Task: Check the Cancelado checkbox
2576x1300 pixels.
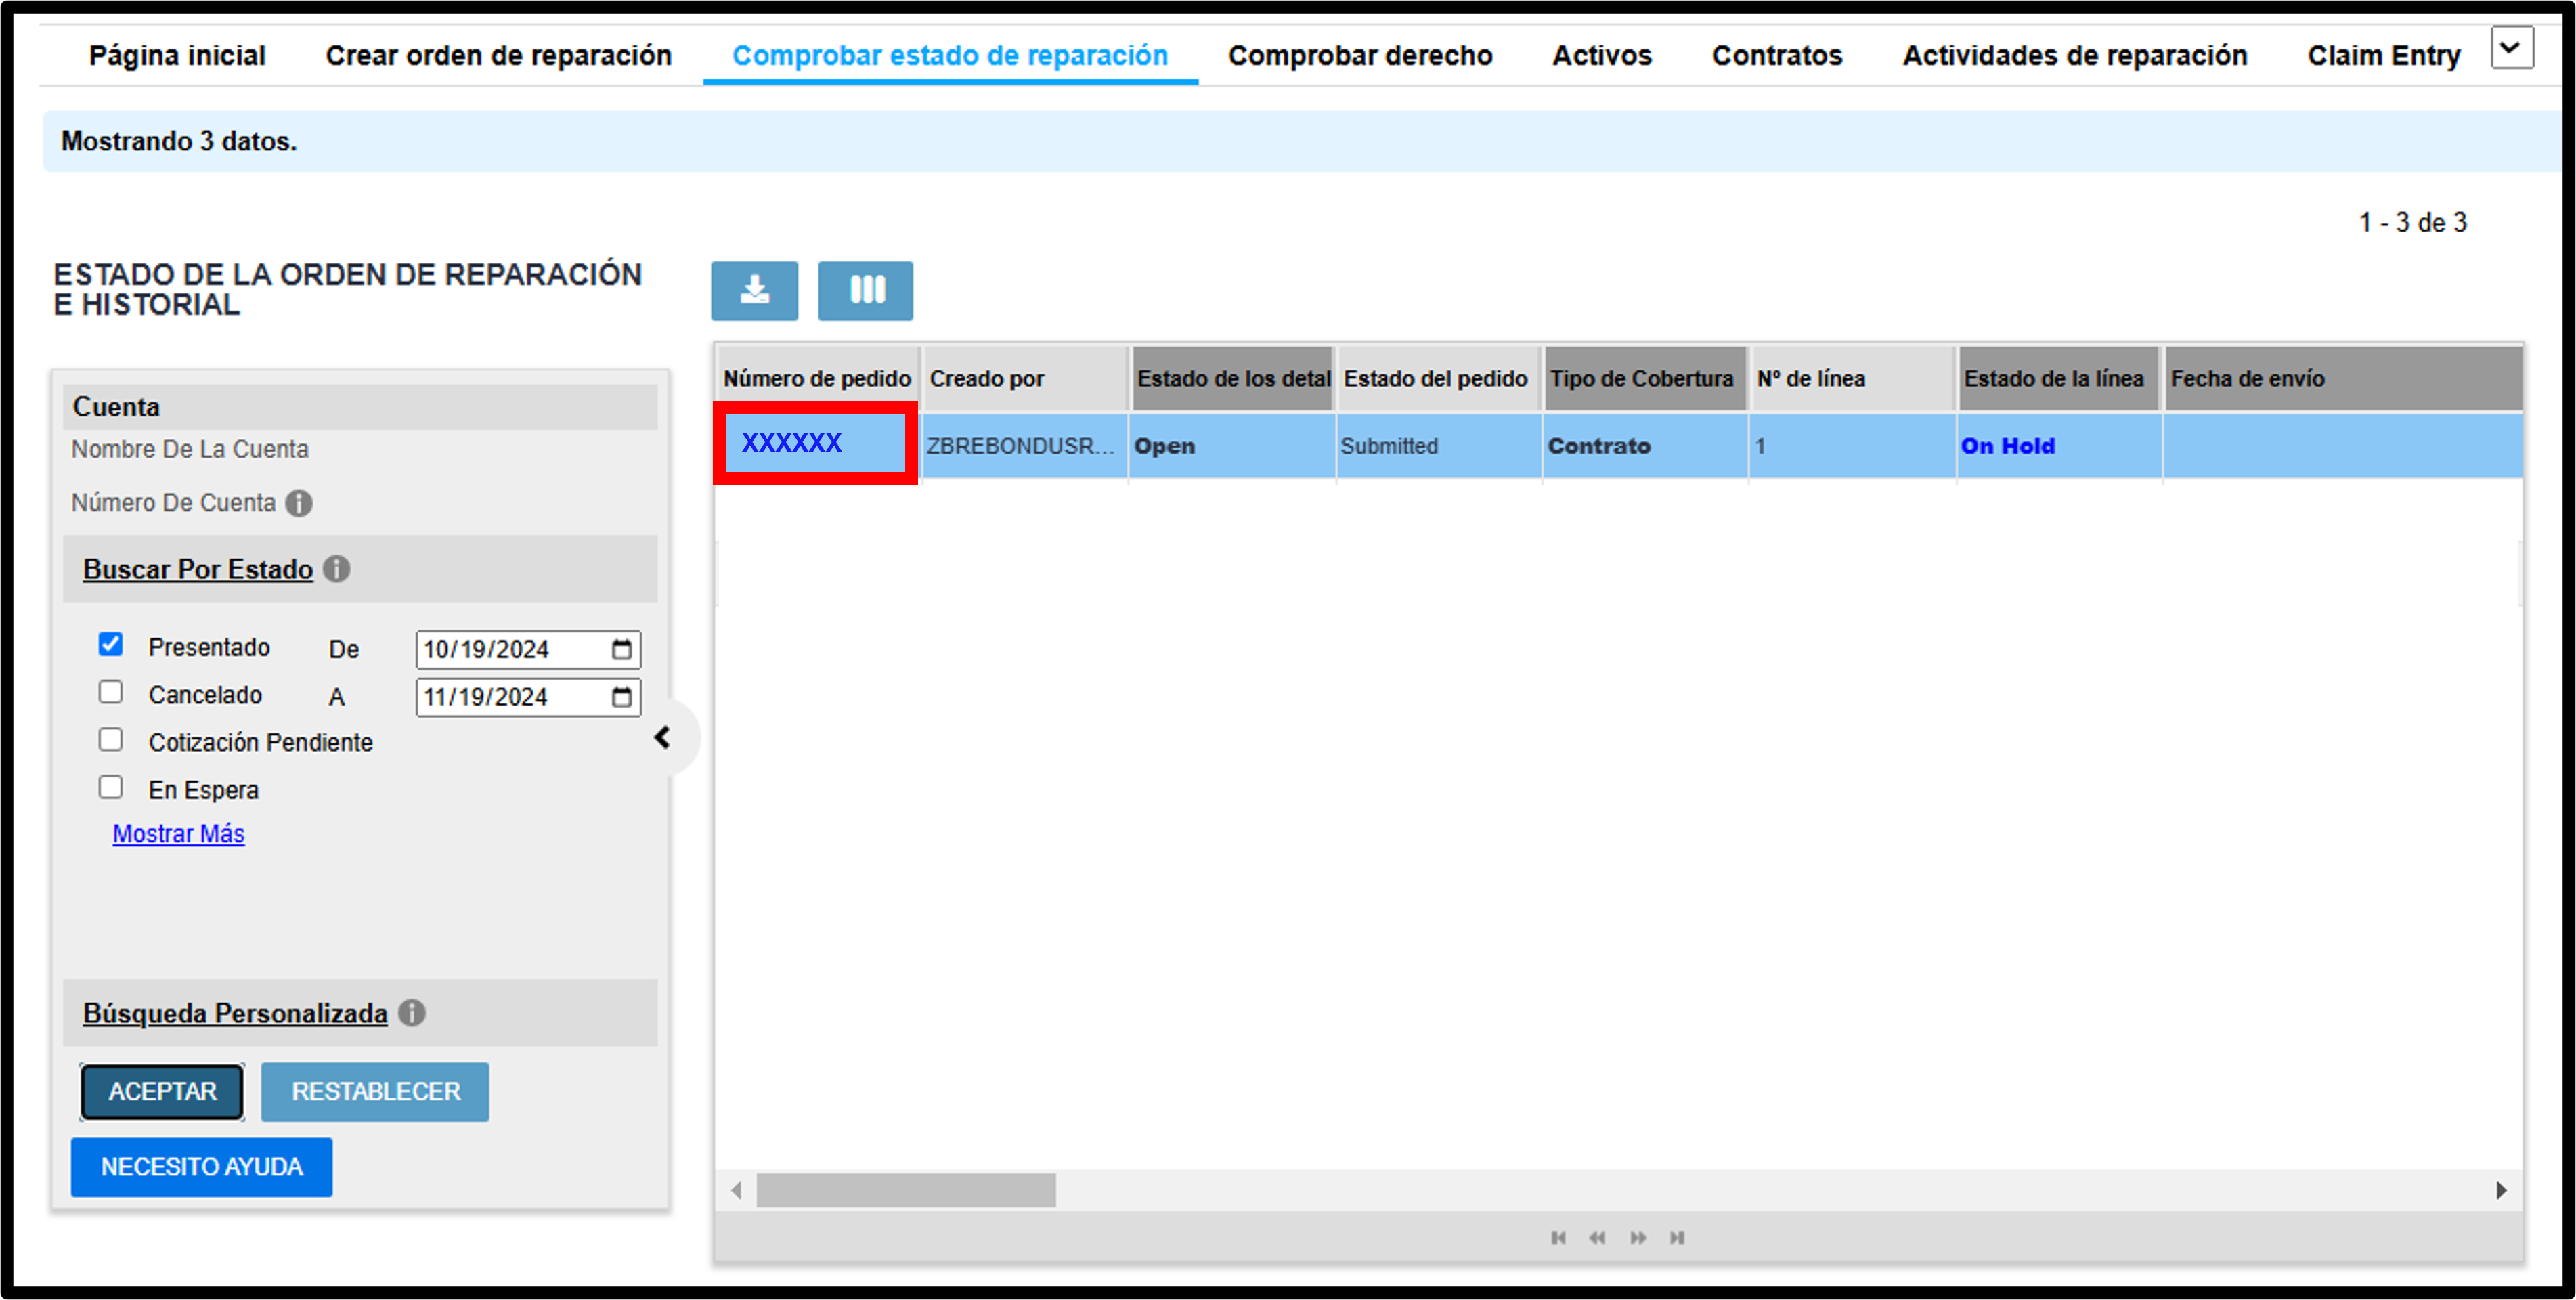Action: click(x=111, y=692)
